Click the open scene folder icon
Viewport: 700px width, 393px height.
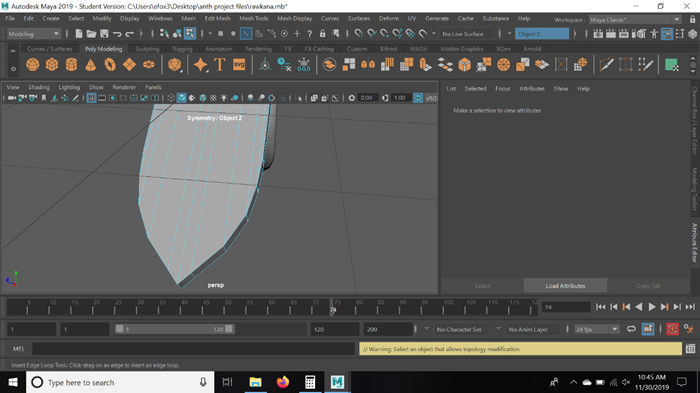[91, 33]
